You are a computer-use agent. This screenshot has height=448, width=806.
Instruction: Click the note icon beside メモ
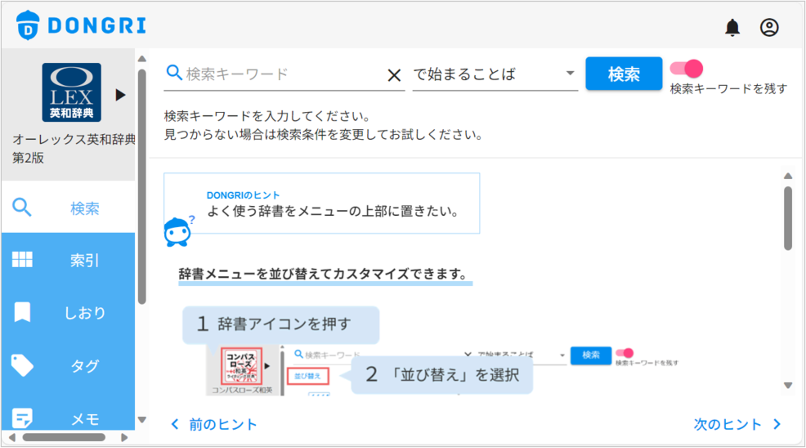[x=22, y=419]
